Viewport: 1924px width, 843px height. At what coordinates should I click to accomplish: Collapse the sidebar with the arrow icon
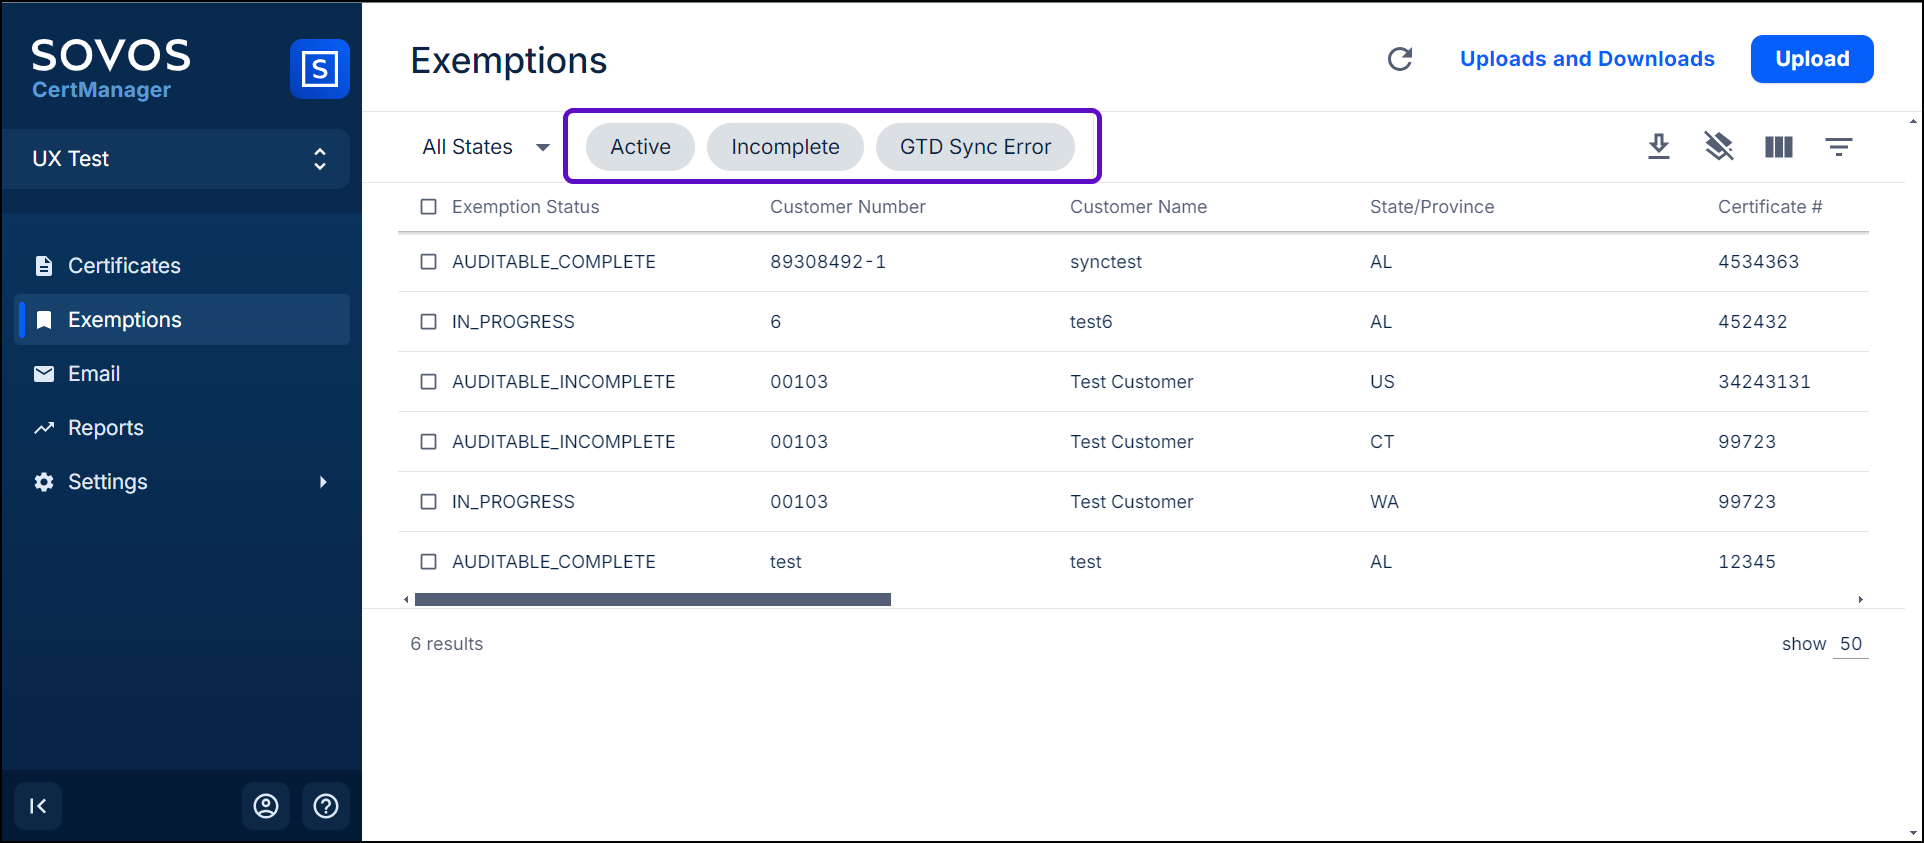38,806
